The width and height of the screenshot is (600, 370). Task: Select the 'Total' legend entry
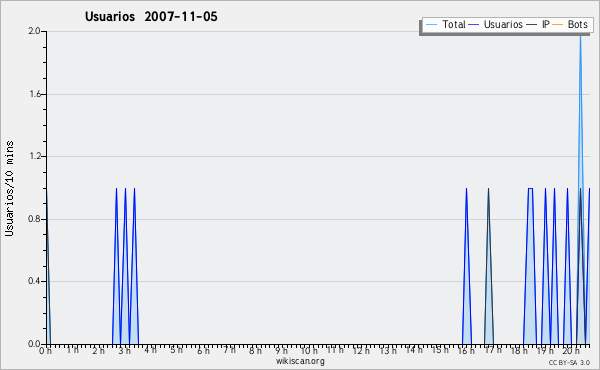point(445,25)
